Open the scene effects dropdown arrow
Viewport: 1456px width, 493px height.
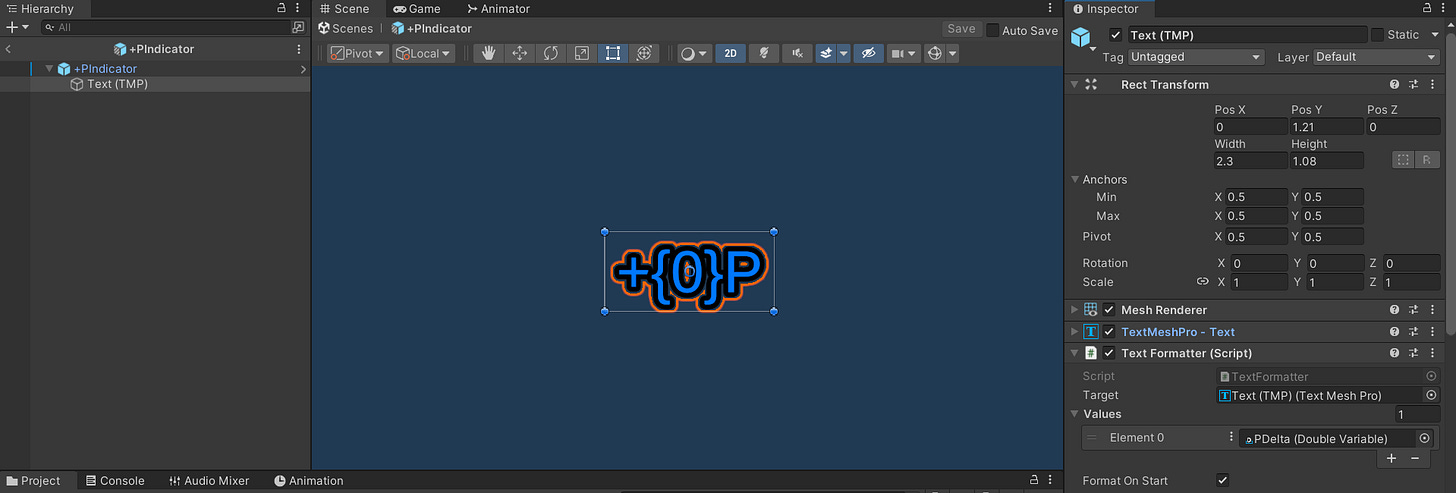click(844, 53)
